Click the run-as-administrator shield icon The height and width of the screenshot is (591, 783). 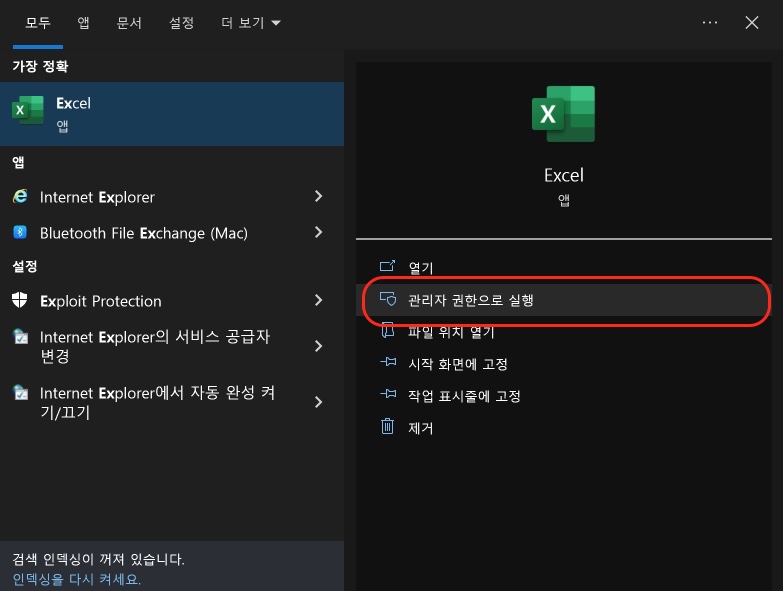[388, 298]
